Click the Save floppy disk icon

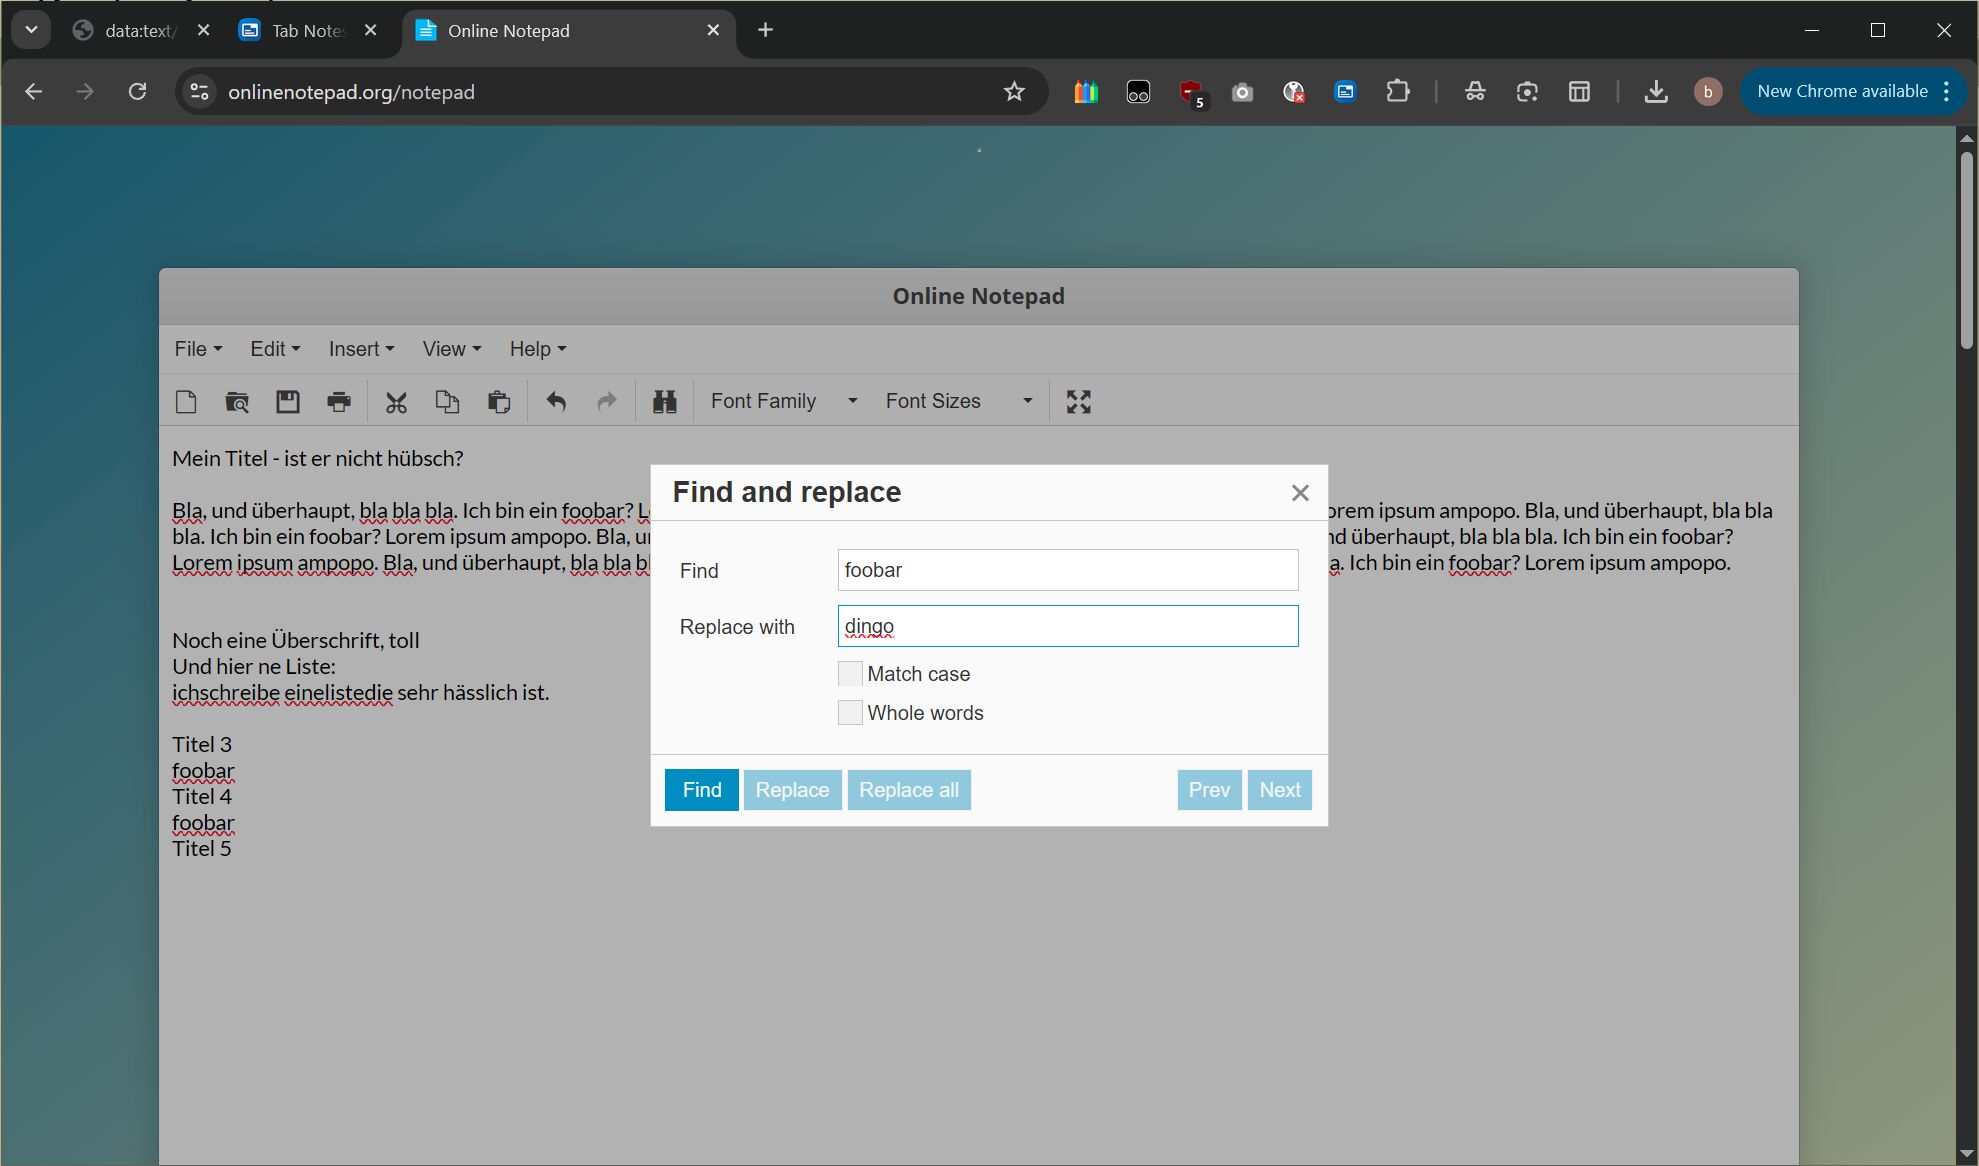[x=288, y=402]
